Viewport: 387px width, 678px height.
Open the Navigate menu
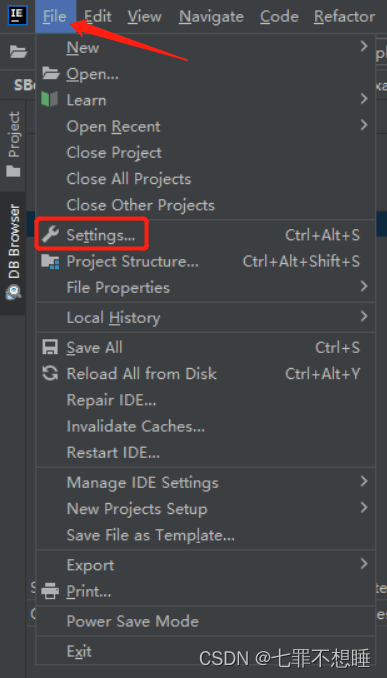click(x=211, y=16)
